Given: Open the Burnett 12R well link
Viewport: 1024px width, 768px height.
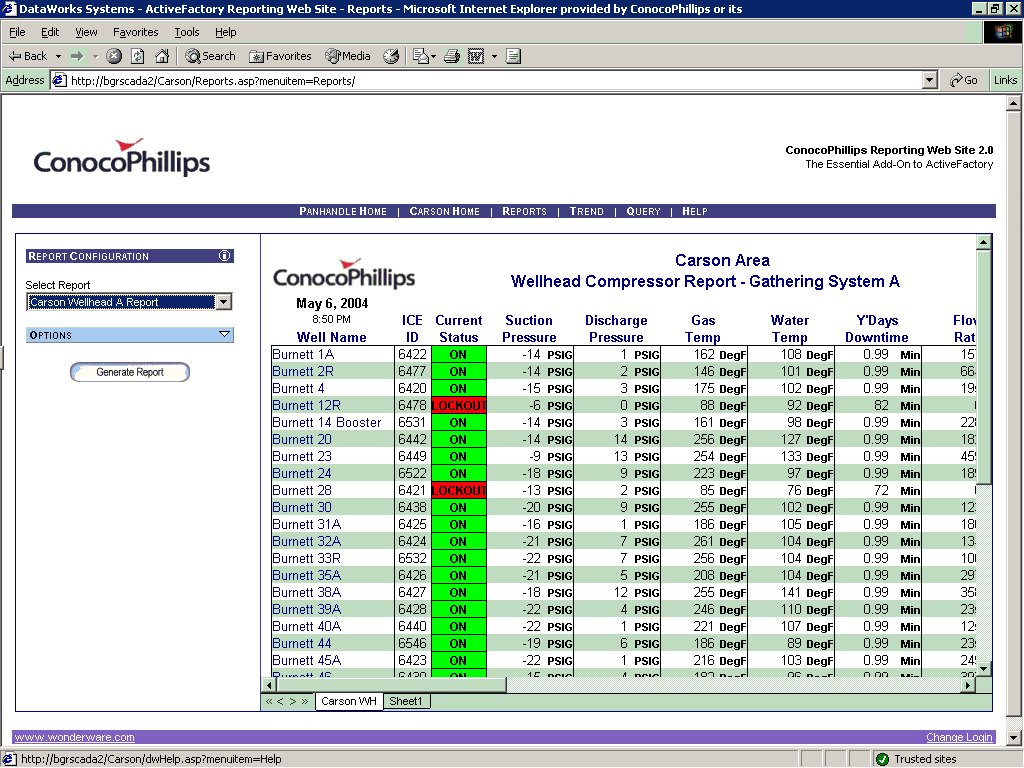Looking at the screenshot, I should (x=306, y=406).
